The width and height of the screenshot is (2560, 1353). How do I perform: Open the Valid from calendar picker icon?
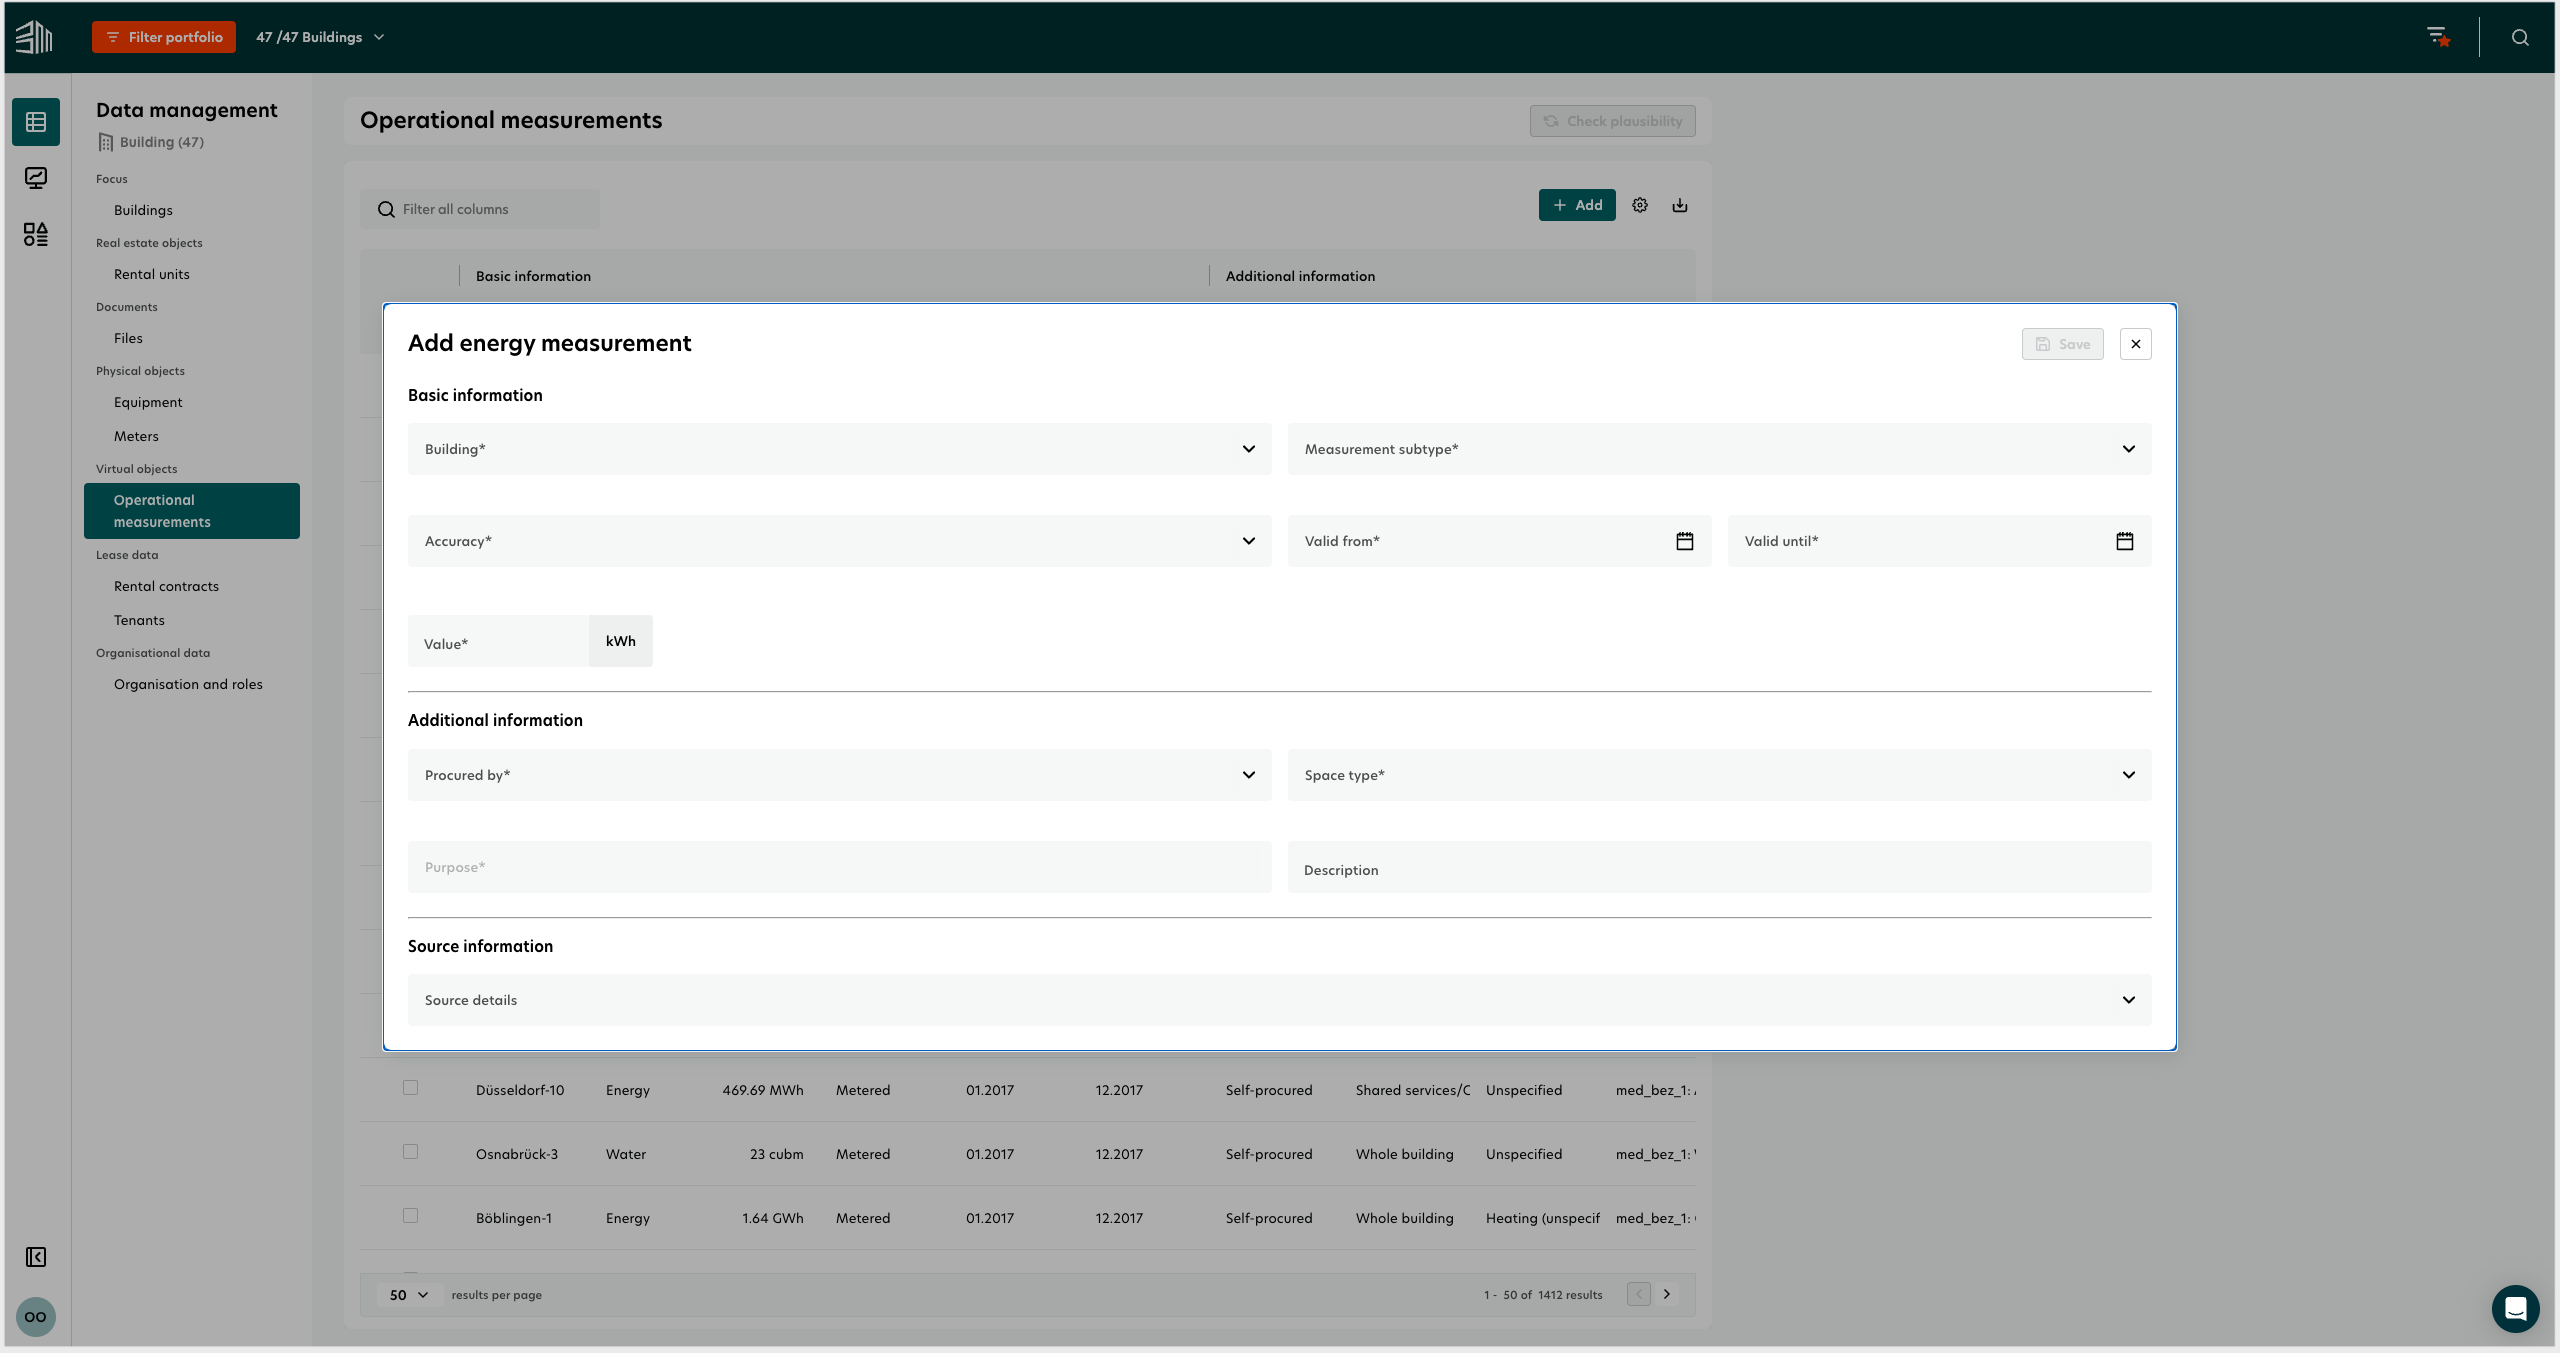pos(1685,541)
